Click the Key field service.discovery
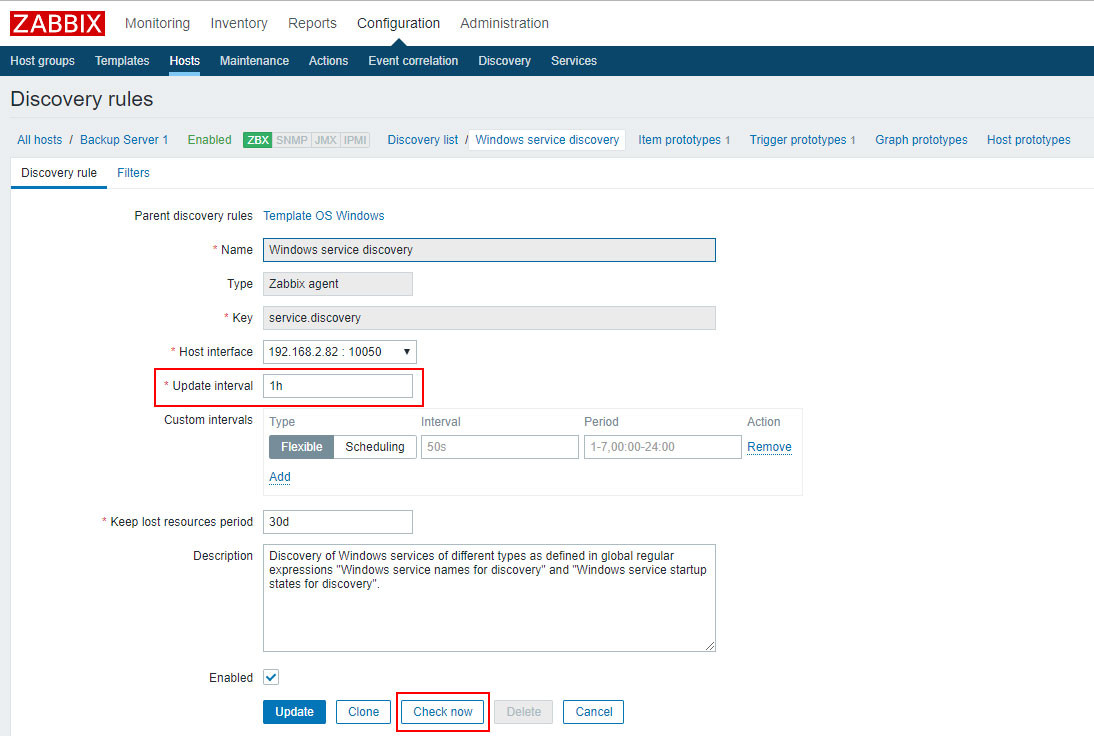The image size is (1094, 736). [x=489, y=317]
